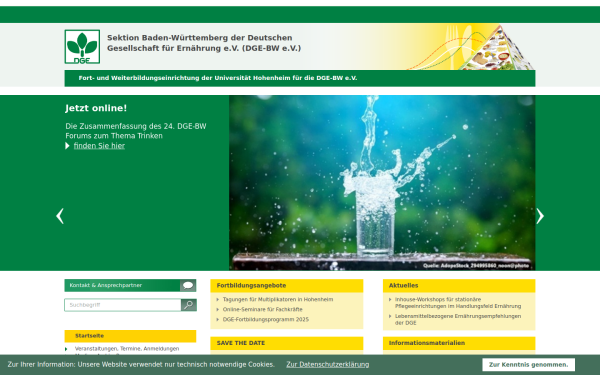
Task: Open the 'finden Sie hier' link
Action: [x=99, y=146]
